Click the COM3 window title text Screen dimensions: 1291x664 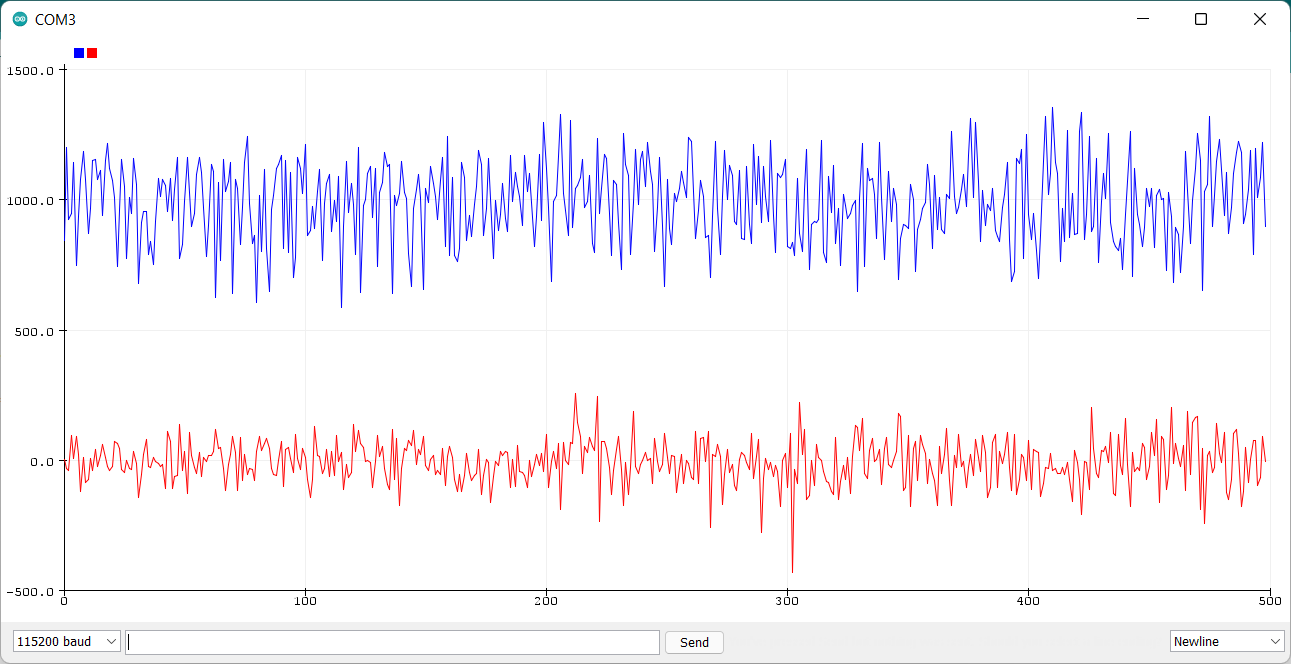55,20
